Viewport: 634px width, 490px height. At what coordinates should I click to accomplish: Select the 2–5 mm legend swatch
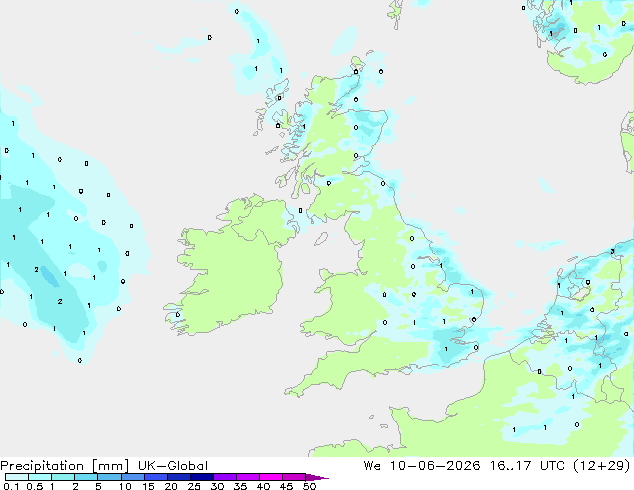pyautogui.click(x=86, y=477)
